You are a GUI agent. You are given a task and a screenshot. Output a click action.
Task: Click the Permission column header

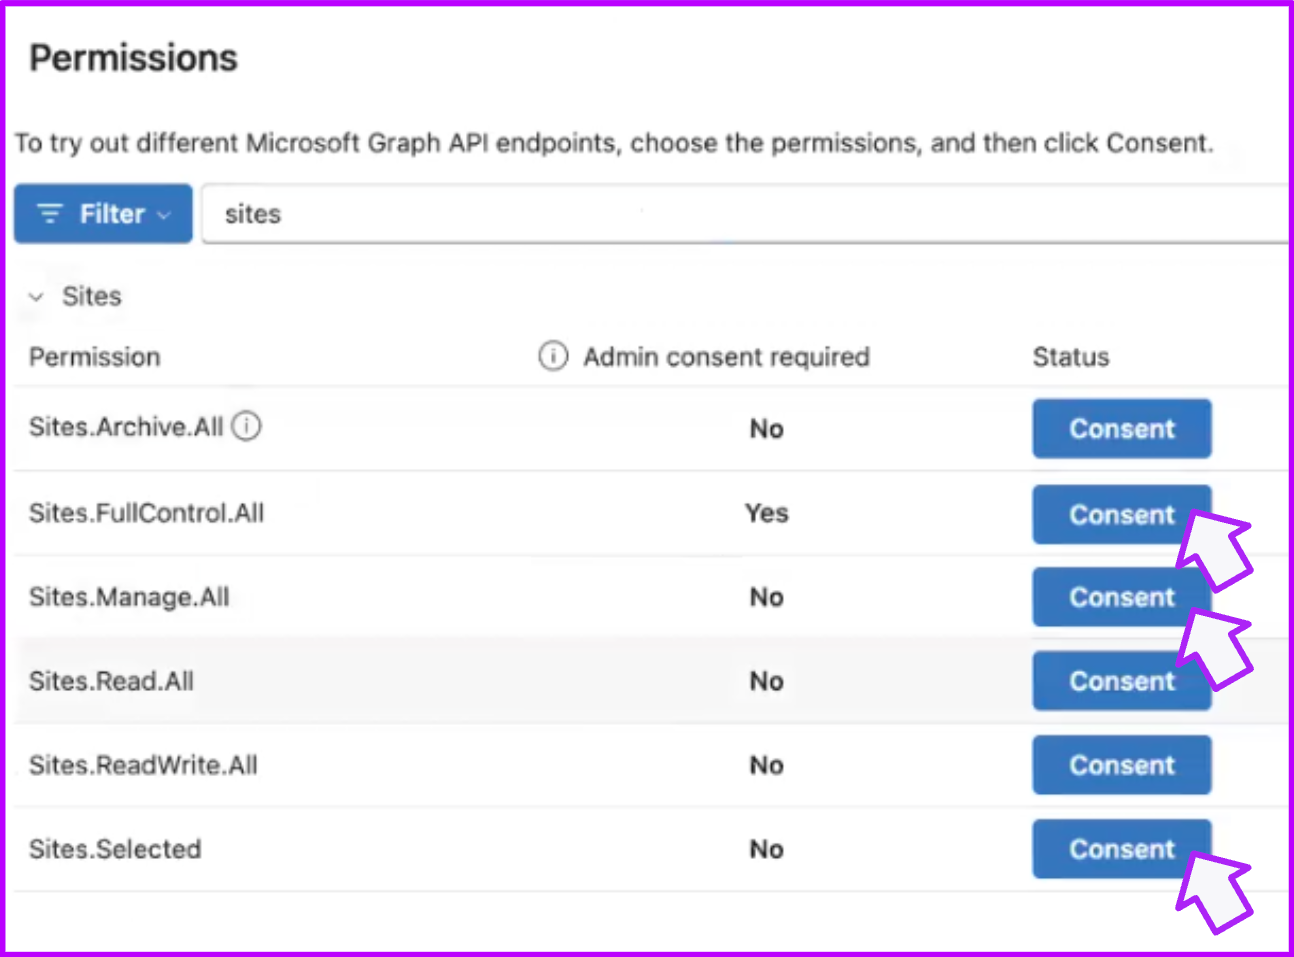(94, 357)
